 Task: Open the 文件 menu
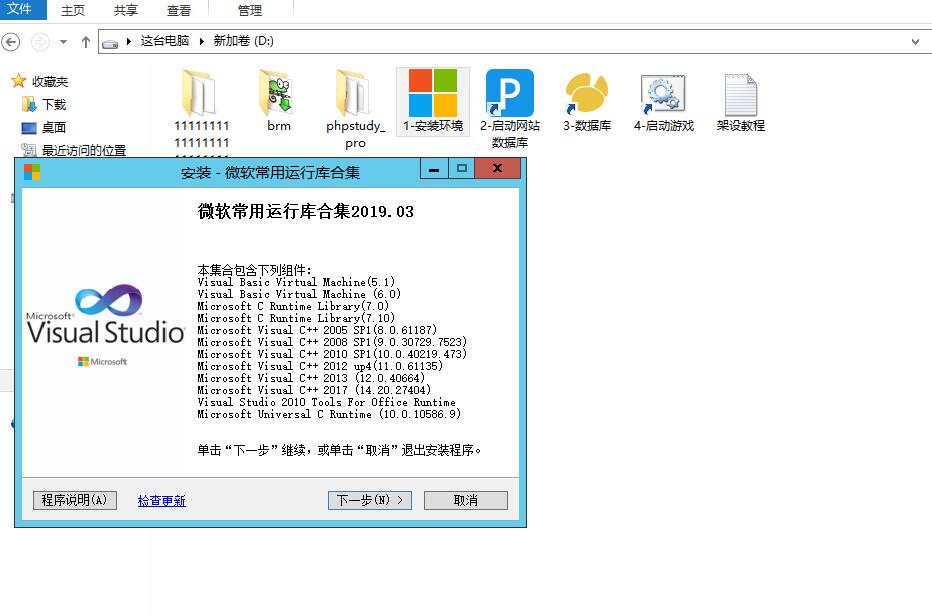tap(20, 10)
